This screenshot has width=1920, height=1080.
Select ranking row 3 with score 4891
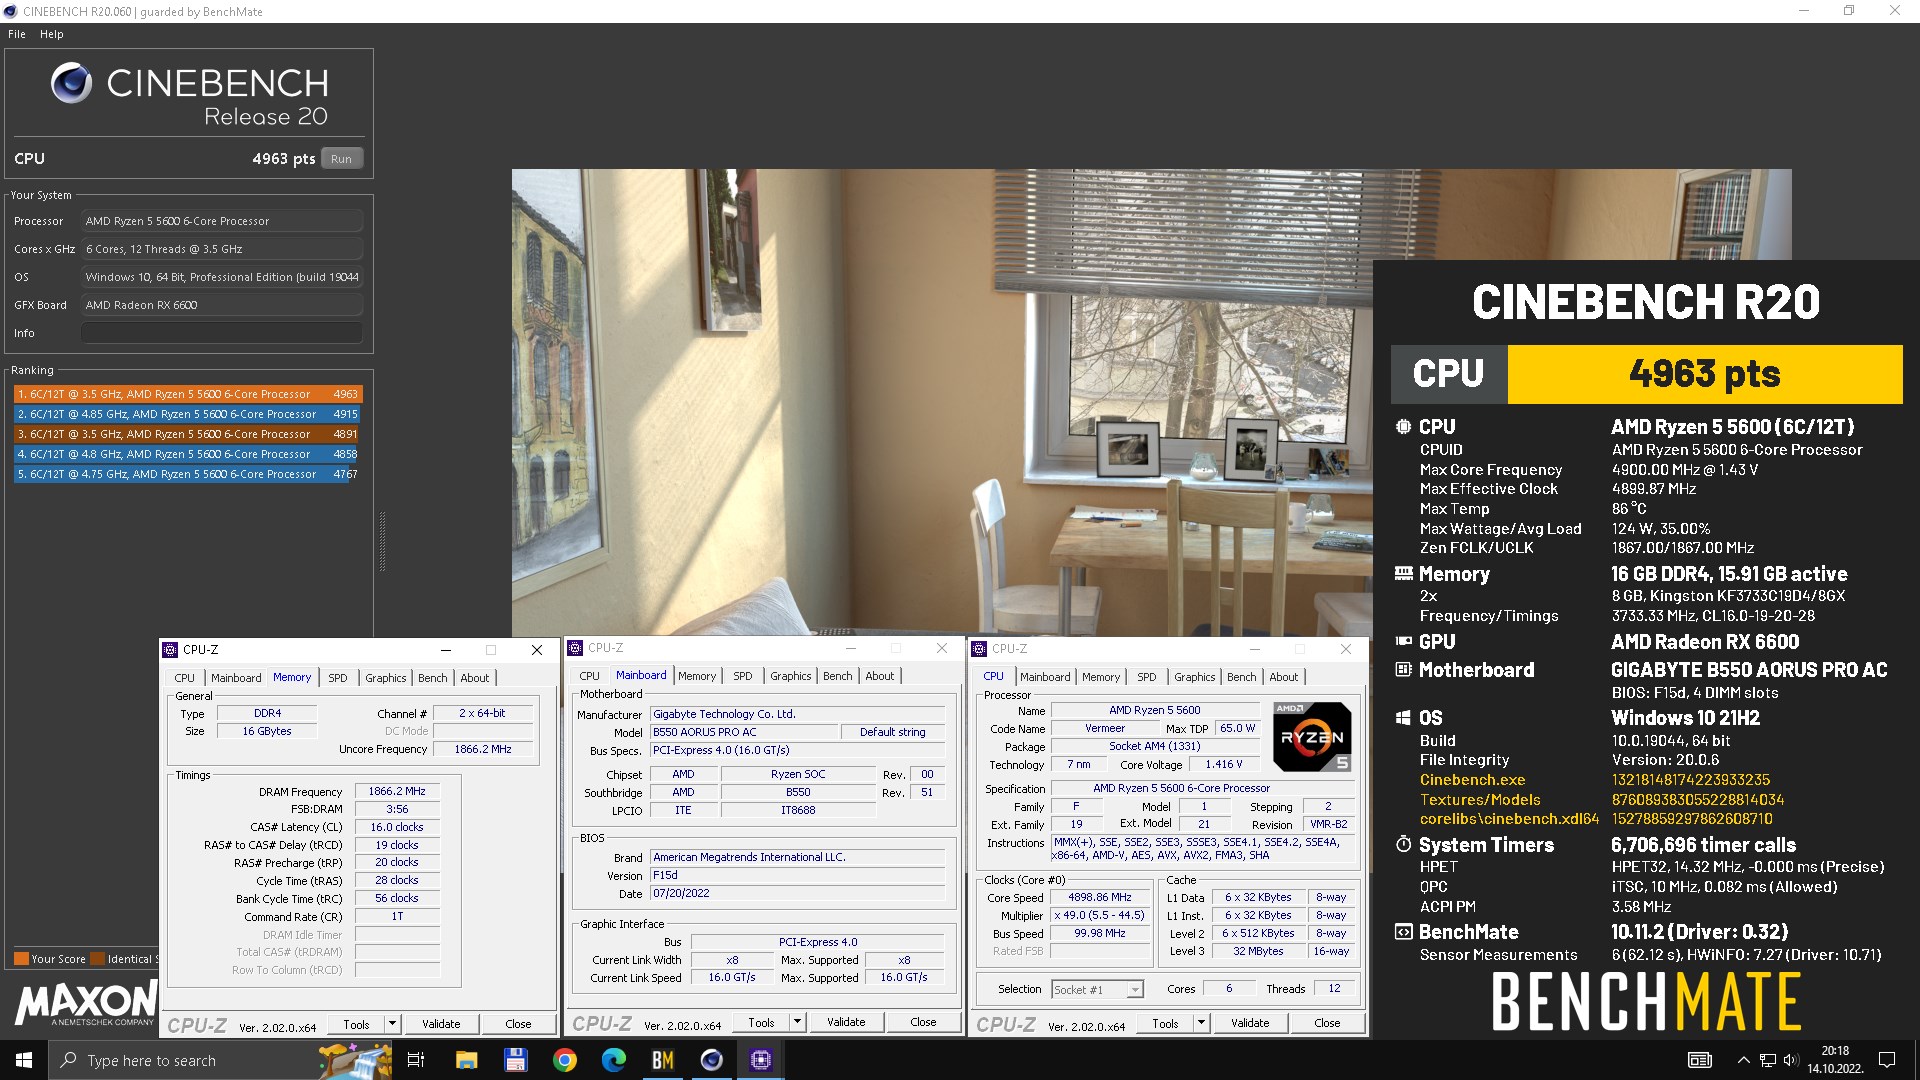click(188, 434)
